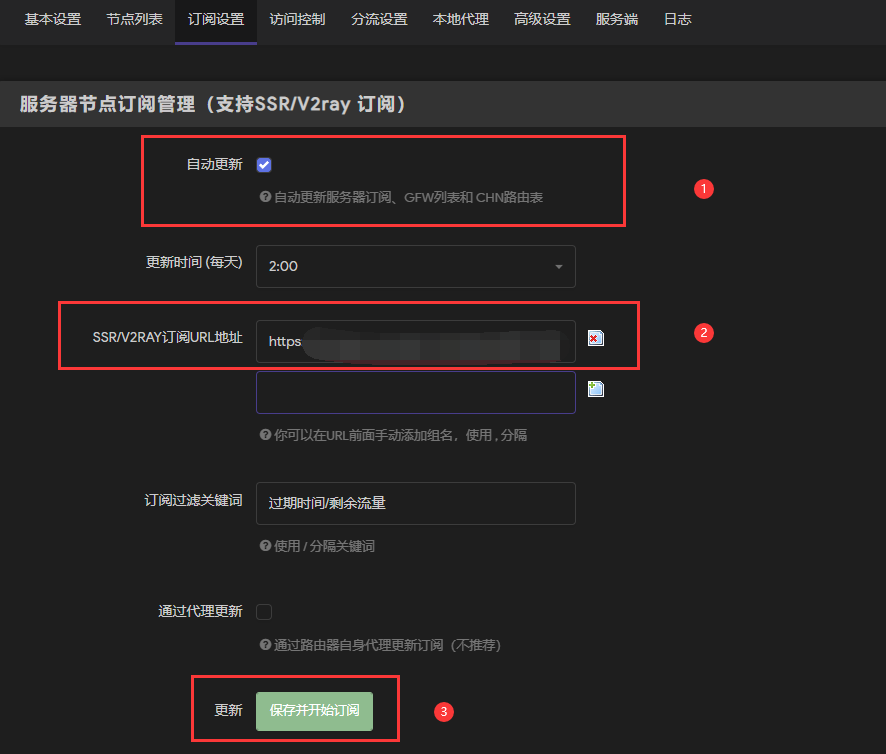Click the 保存并开始订阅 button
This screenshot has width=886, height=754.
tap(314, 711)
